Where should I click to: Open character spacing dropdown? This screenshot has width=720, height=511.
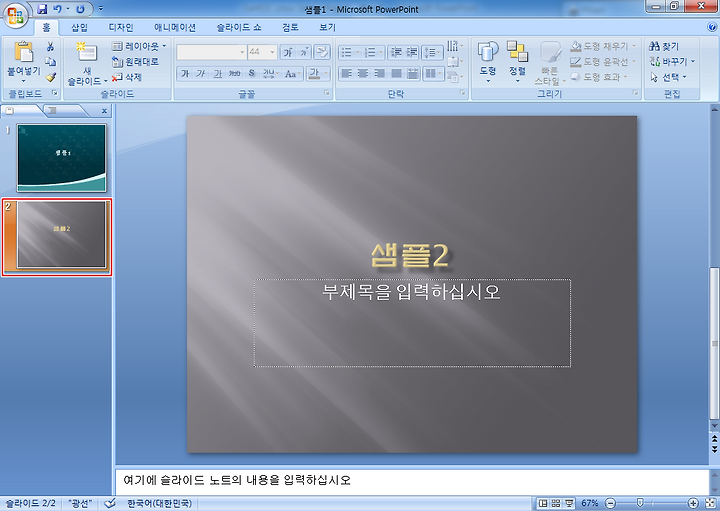coord(271,73)
